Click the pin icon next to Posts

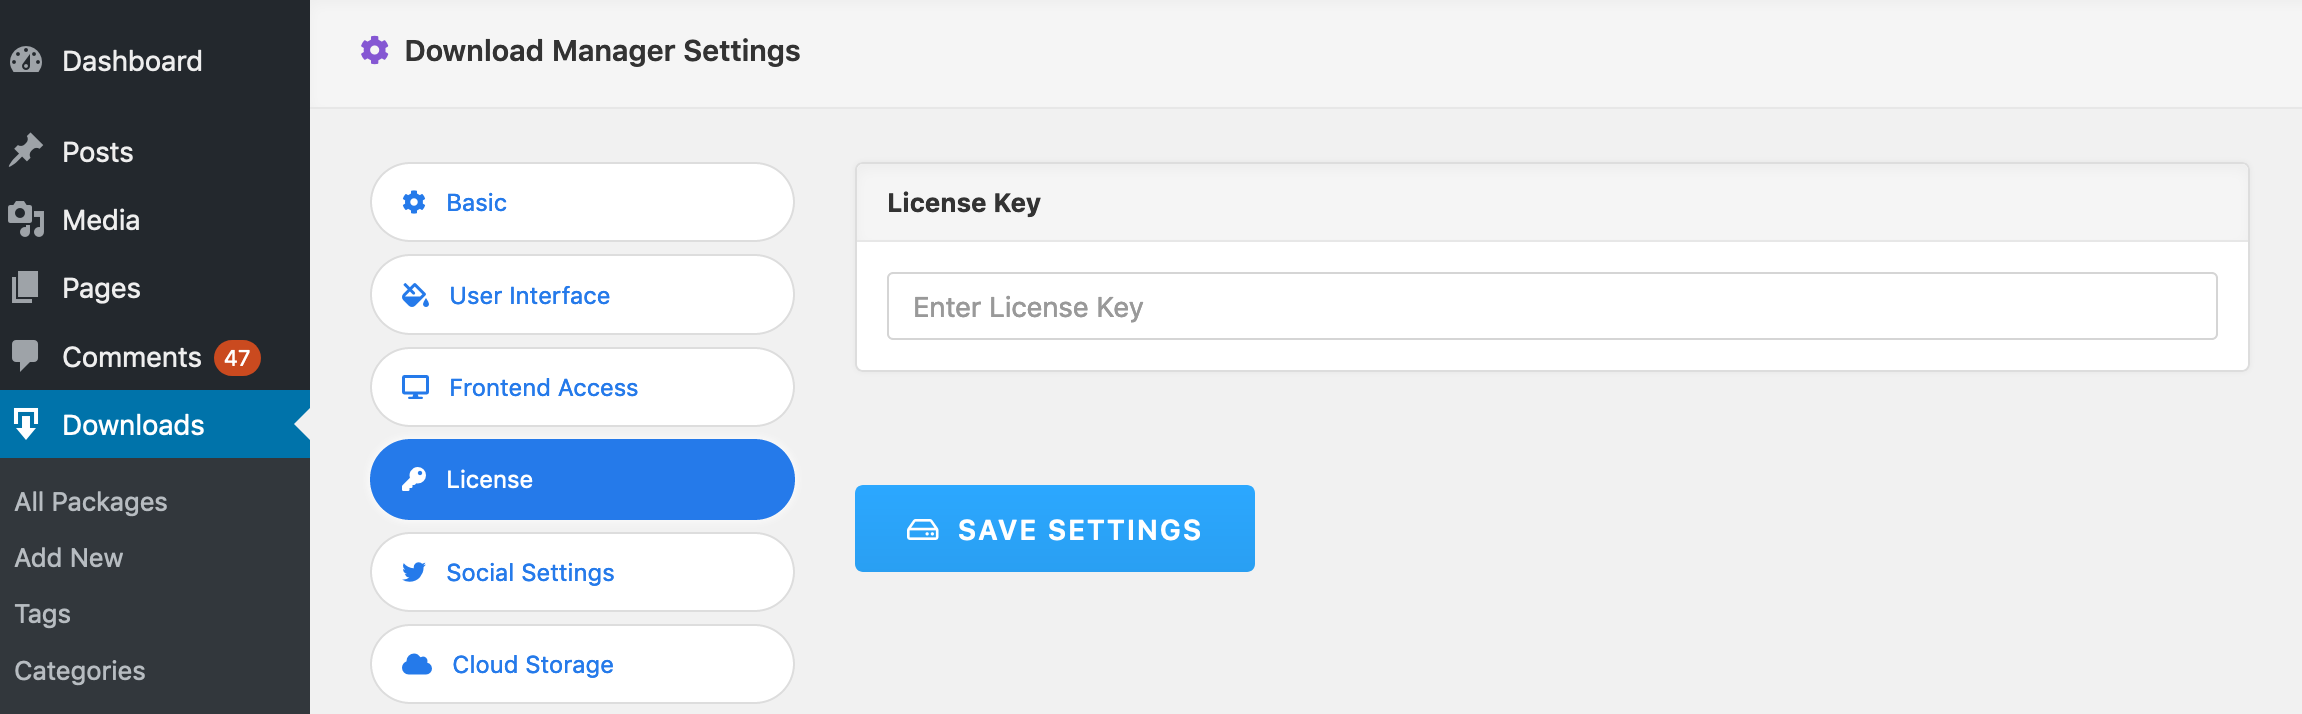(x=27, y=148)
